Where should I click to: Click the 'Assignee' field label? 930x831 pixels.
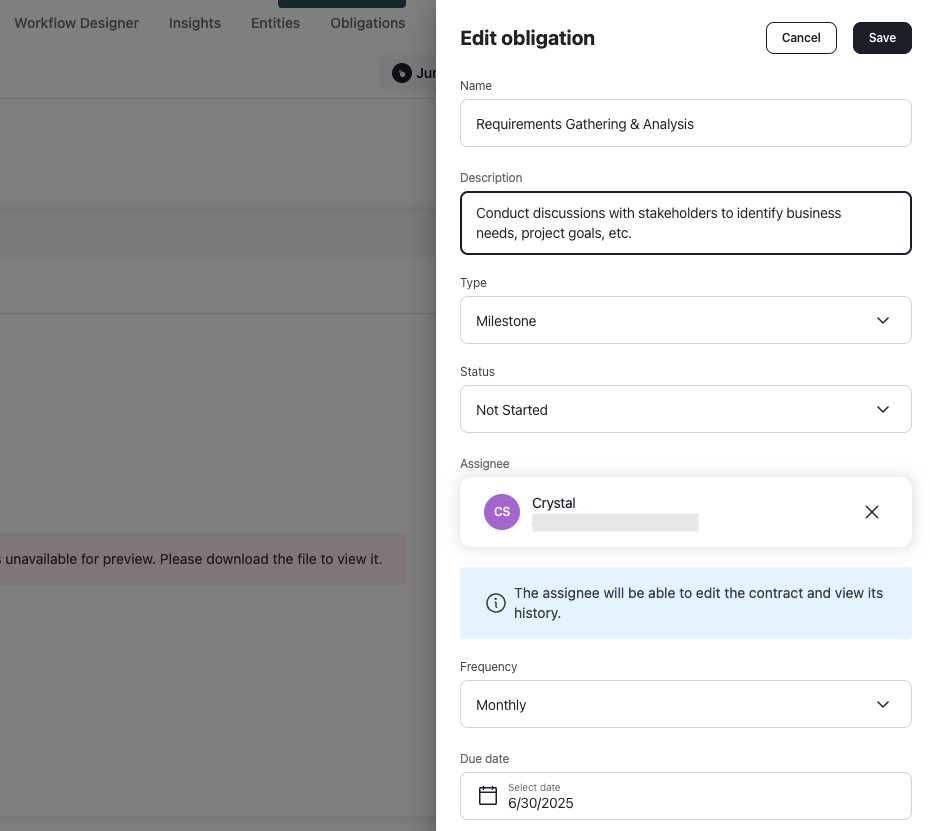[485, 464]
